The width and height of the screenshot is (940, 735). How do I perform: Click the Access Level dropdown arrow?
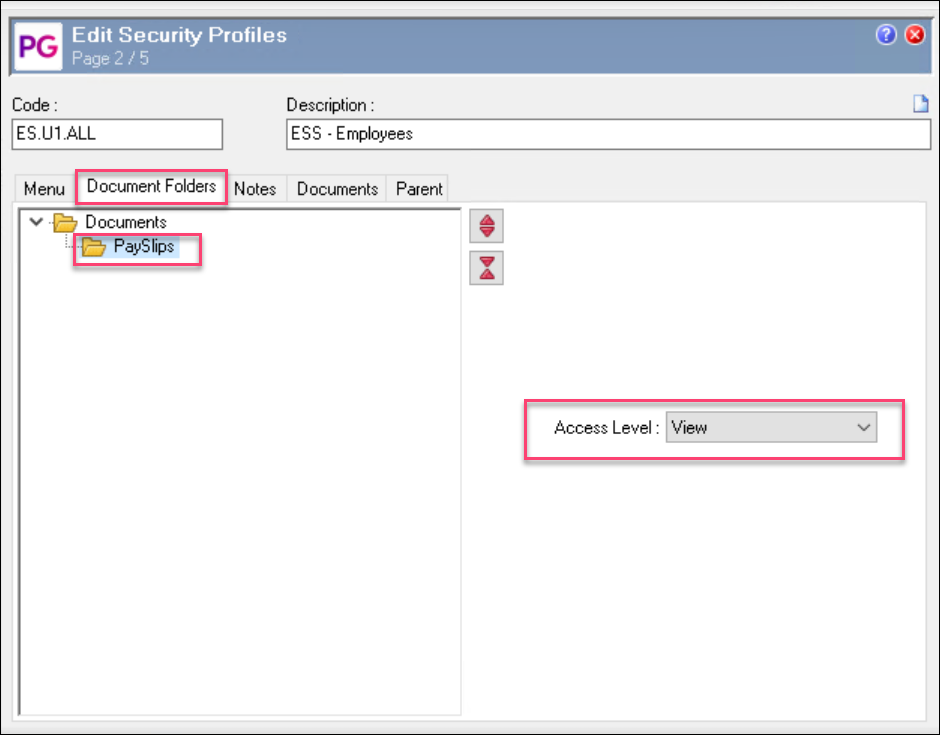(863, 427)
